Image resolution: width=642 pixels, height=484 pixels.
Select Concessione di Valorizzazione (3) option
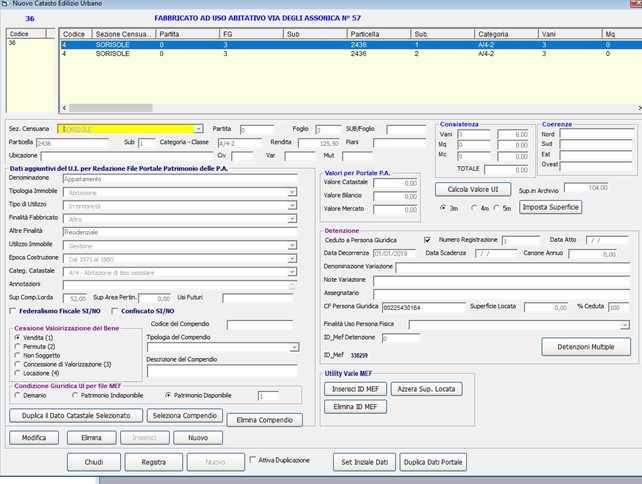[x=17, y=364]
